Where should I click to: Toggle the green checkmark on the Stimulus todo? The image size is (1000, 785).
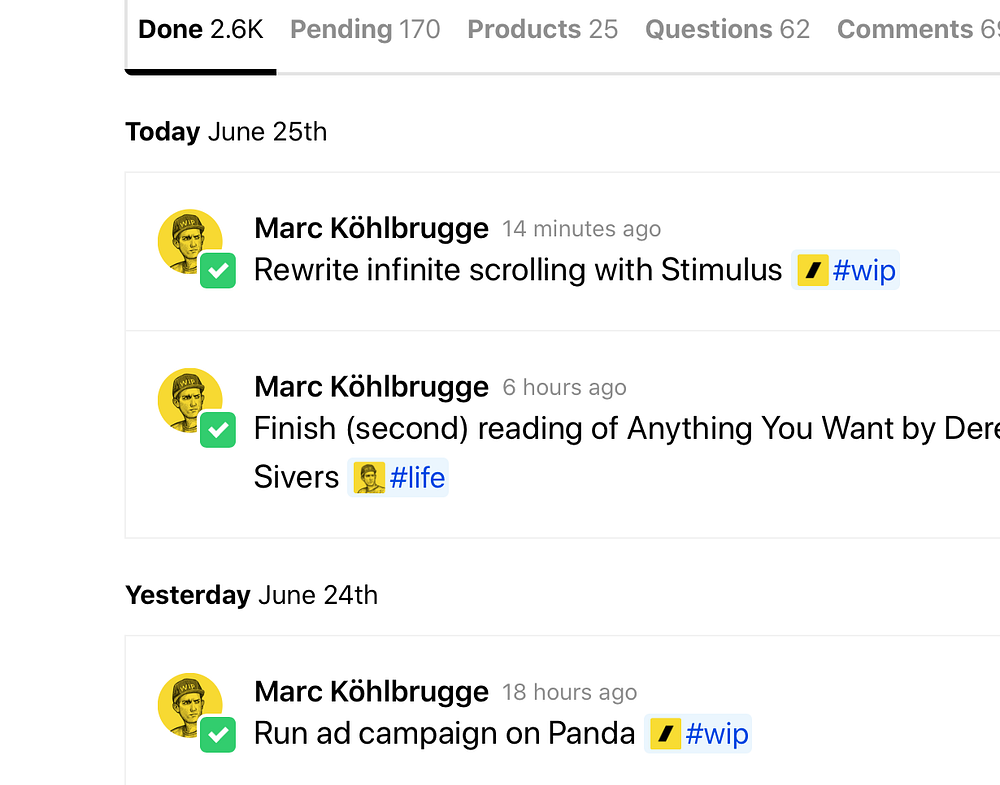218,271
